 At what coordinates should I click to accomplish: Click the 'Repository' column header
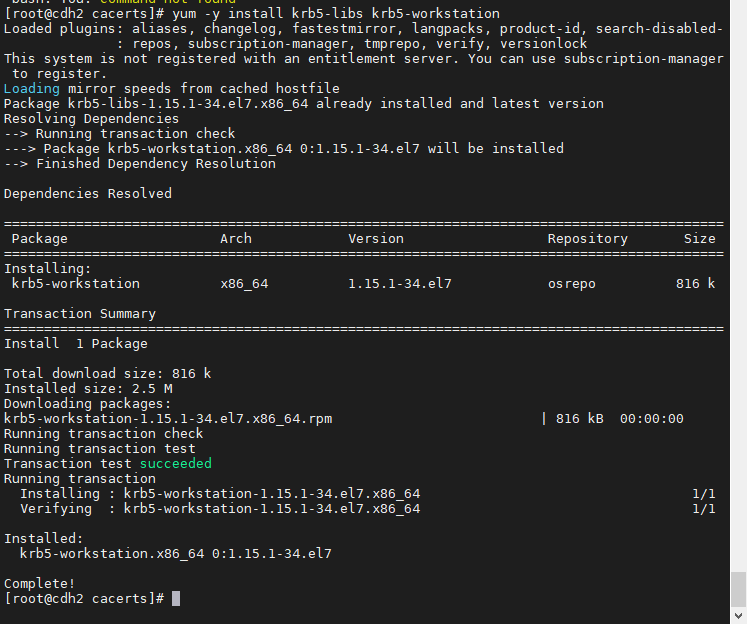(587, 239)
